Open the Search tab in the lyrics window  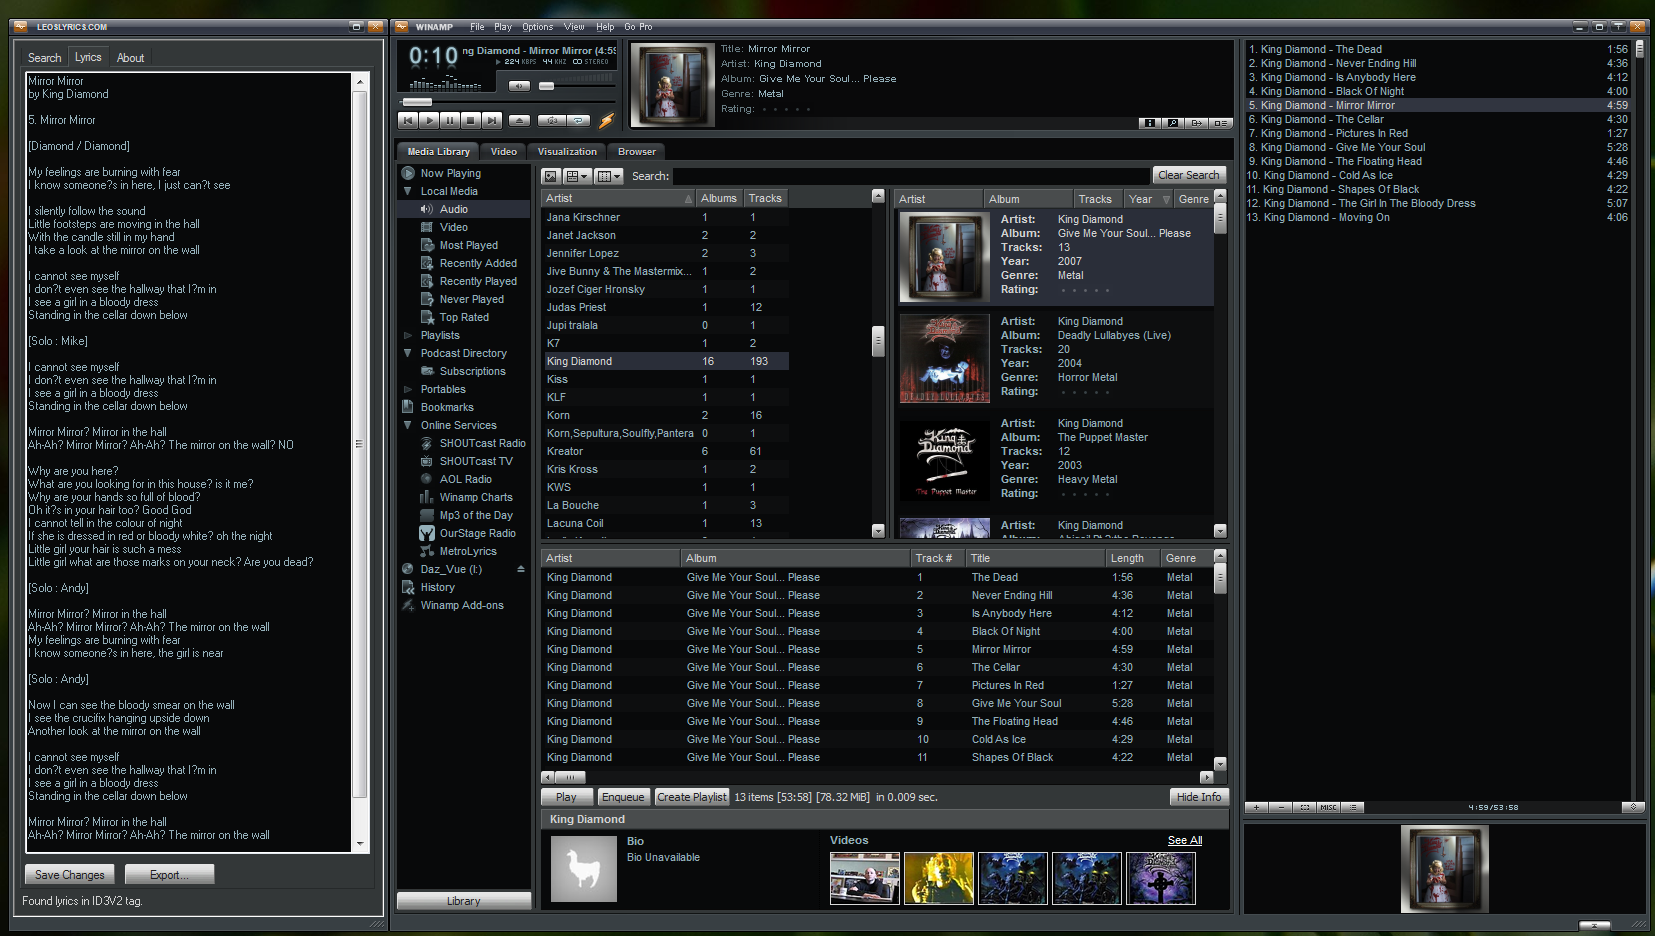click(x=45, y=58)
